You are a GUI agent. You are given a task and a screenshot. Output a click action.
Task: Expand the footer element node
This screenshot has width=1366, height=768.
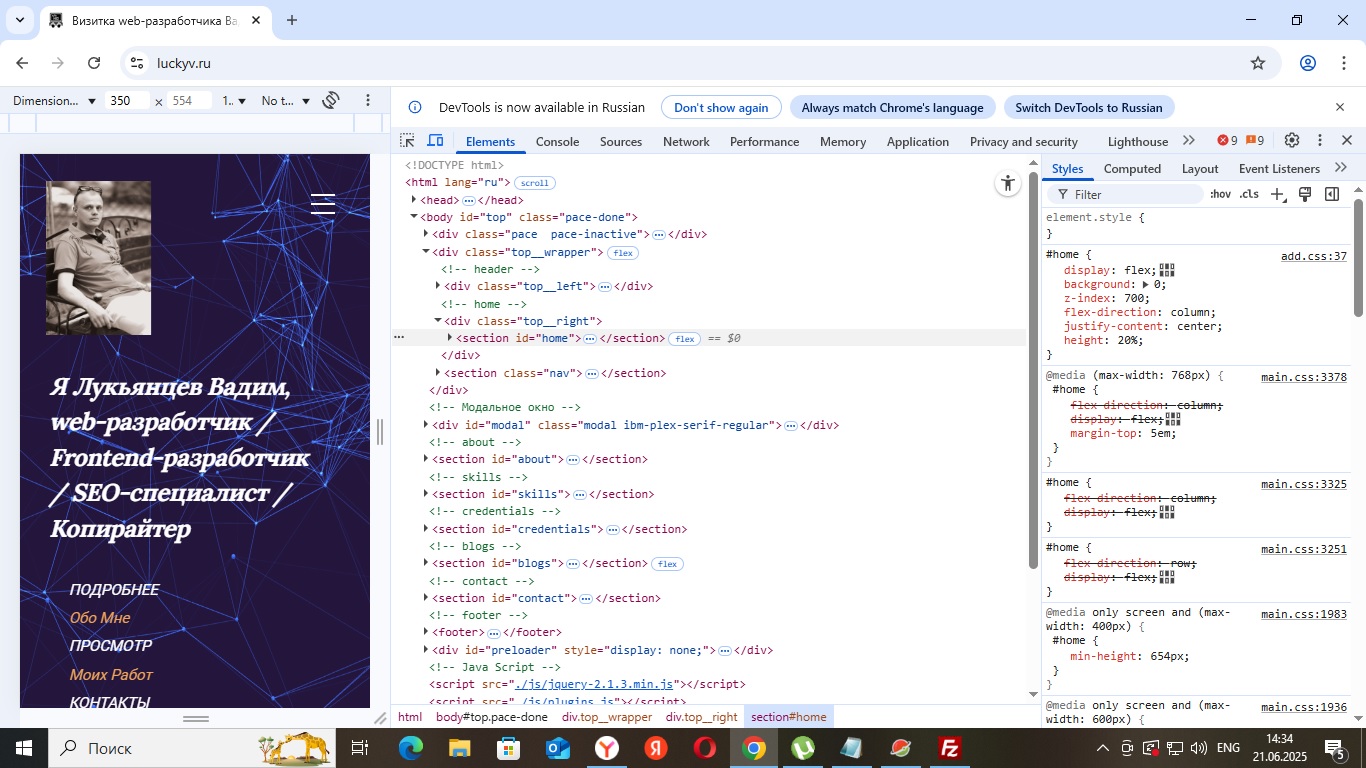(x=427, y=632)
